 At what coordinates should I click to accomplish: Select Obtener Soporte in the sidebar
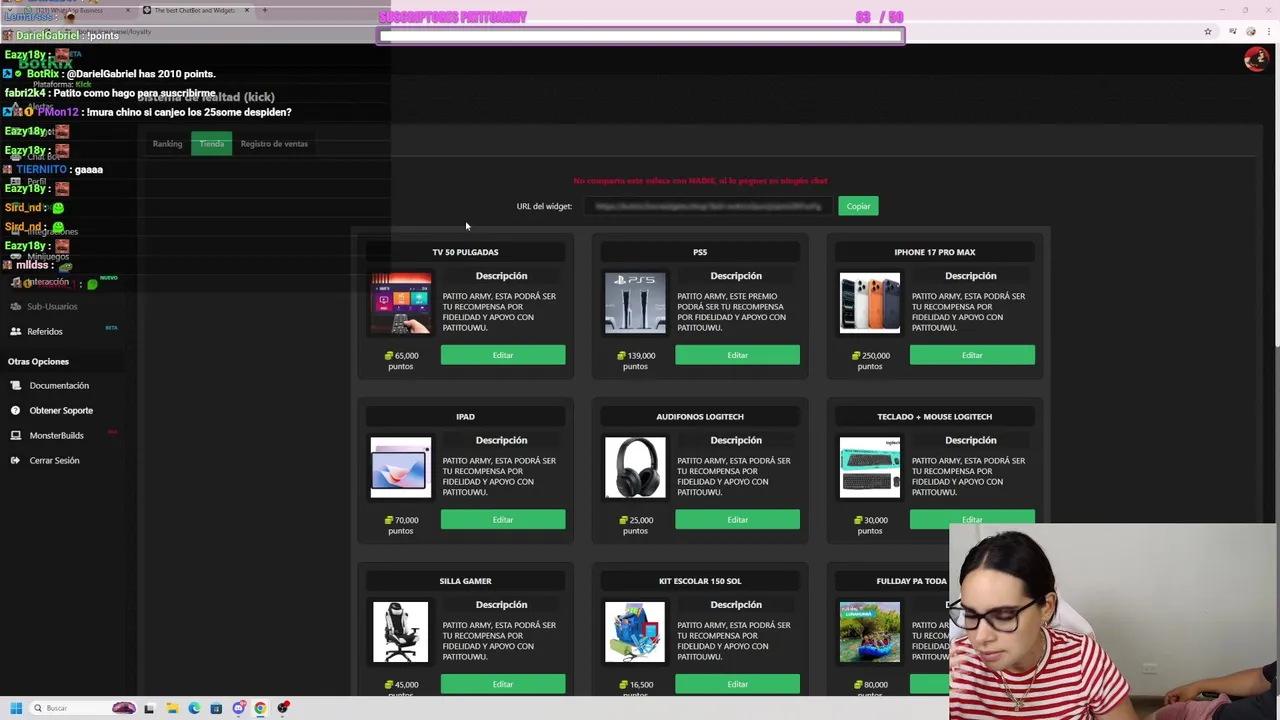click(x=61, y=410)
